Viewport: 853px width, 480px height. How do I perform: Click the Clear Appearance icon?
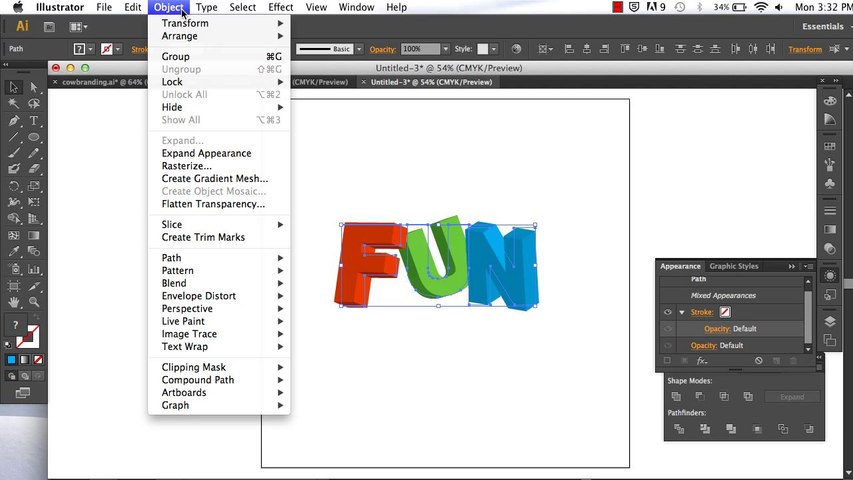pyautogui.click(x=759, y=361)
